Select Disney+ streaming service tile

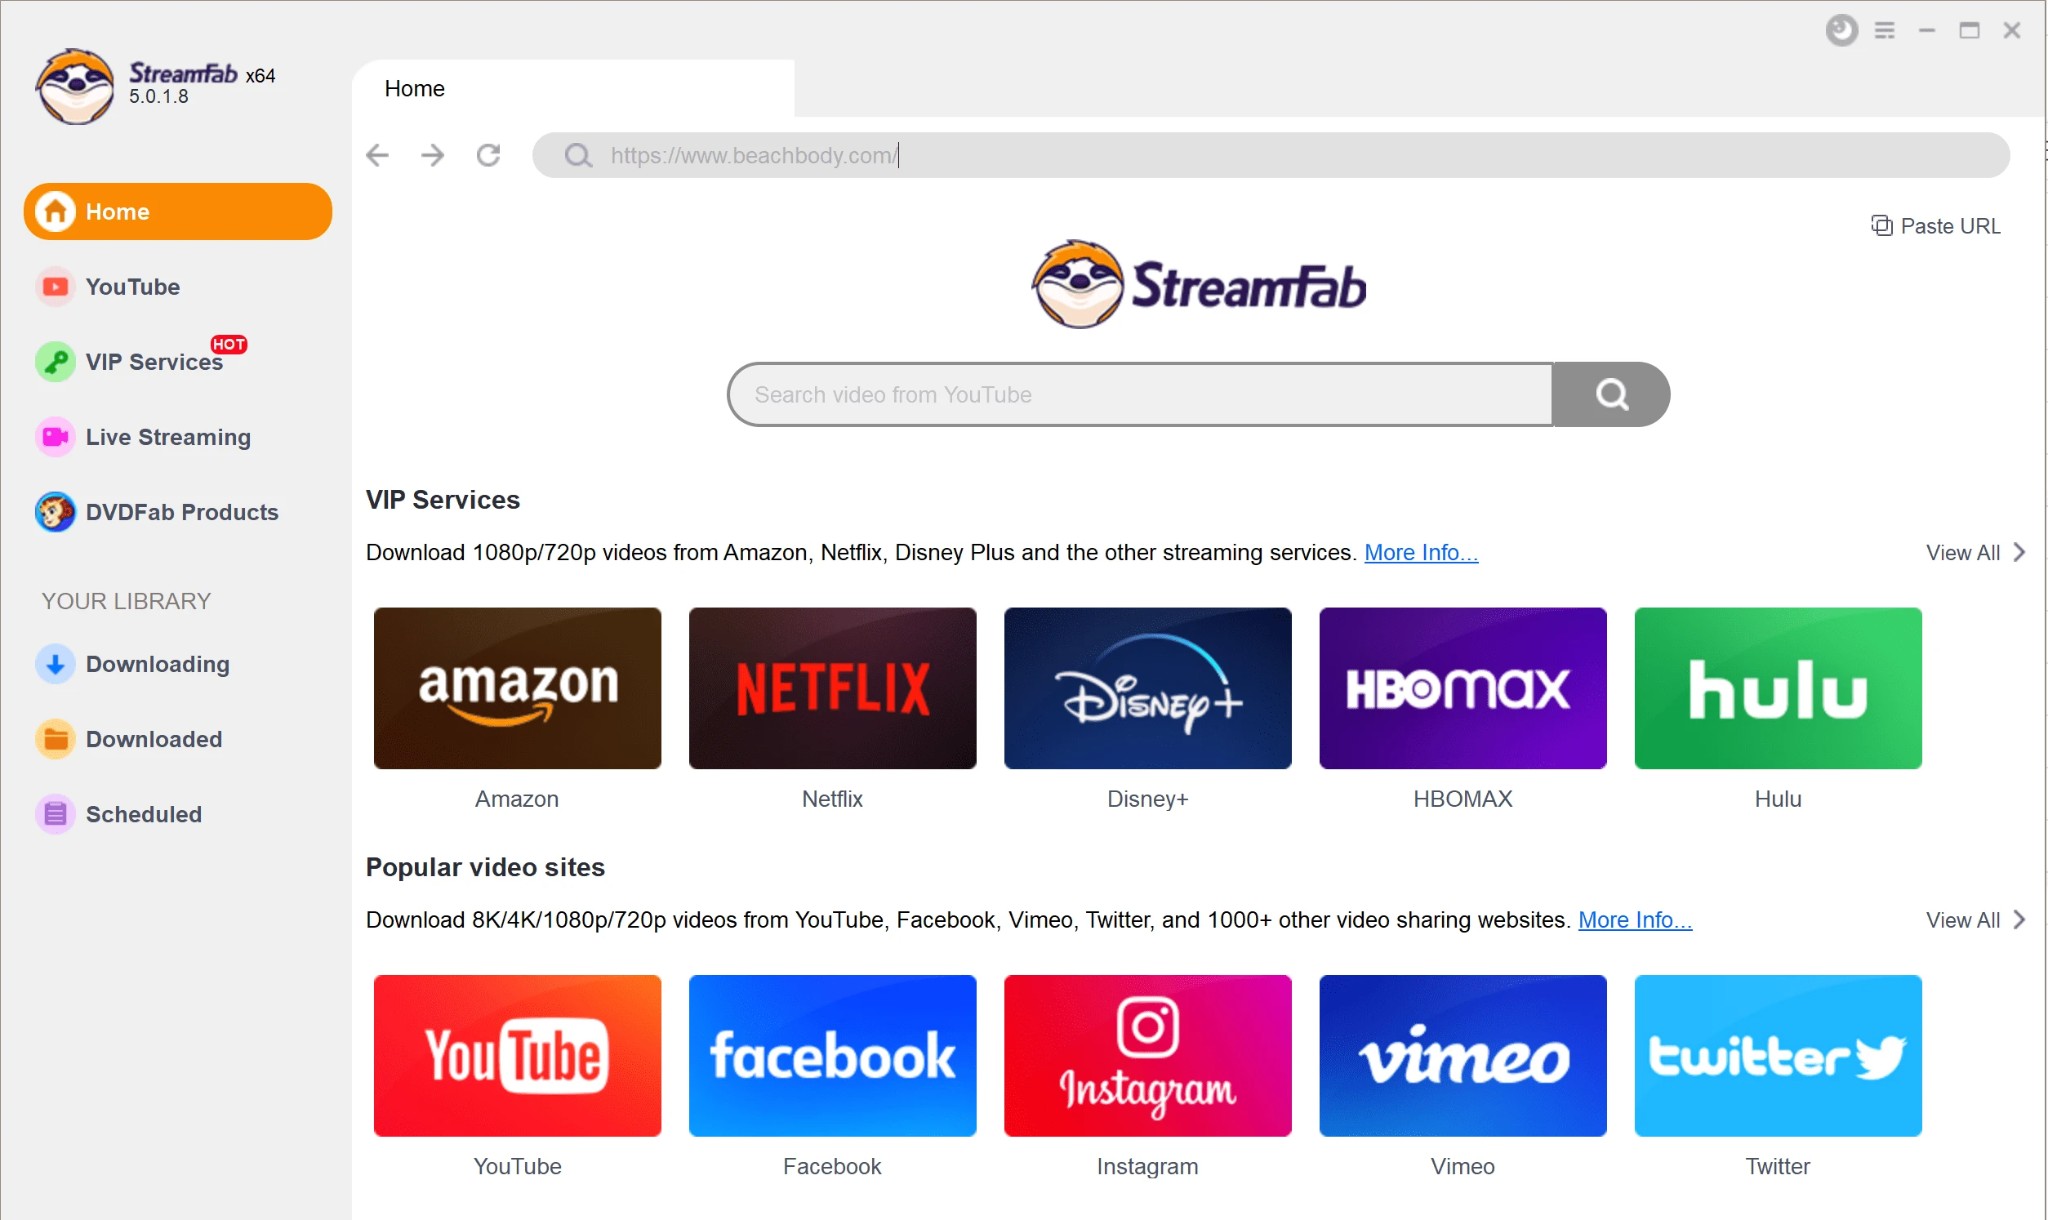click(x=1147, y=688)
